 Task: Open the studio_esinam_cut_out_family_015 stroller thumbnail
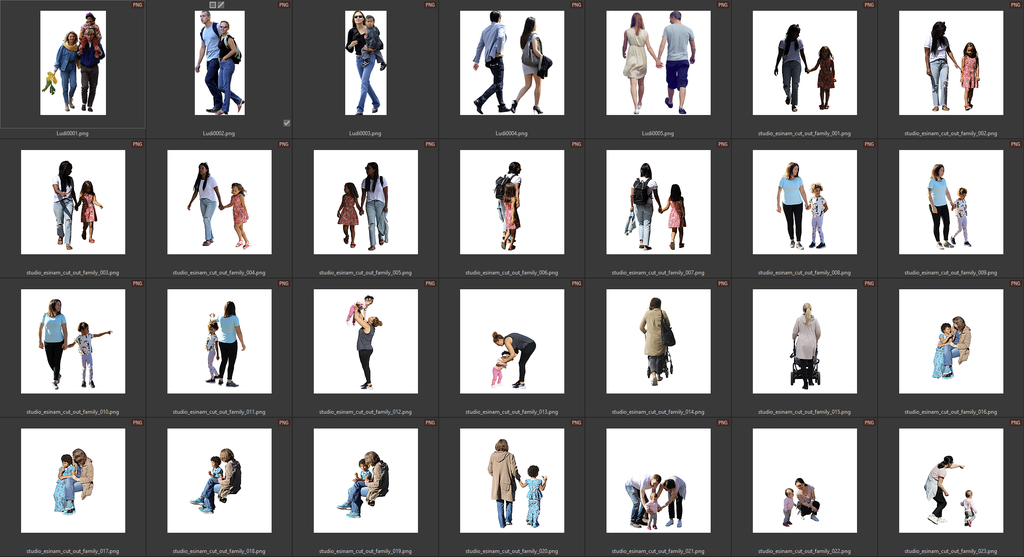805,341
